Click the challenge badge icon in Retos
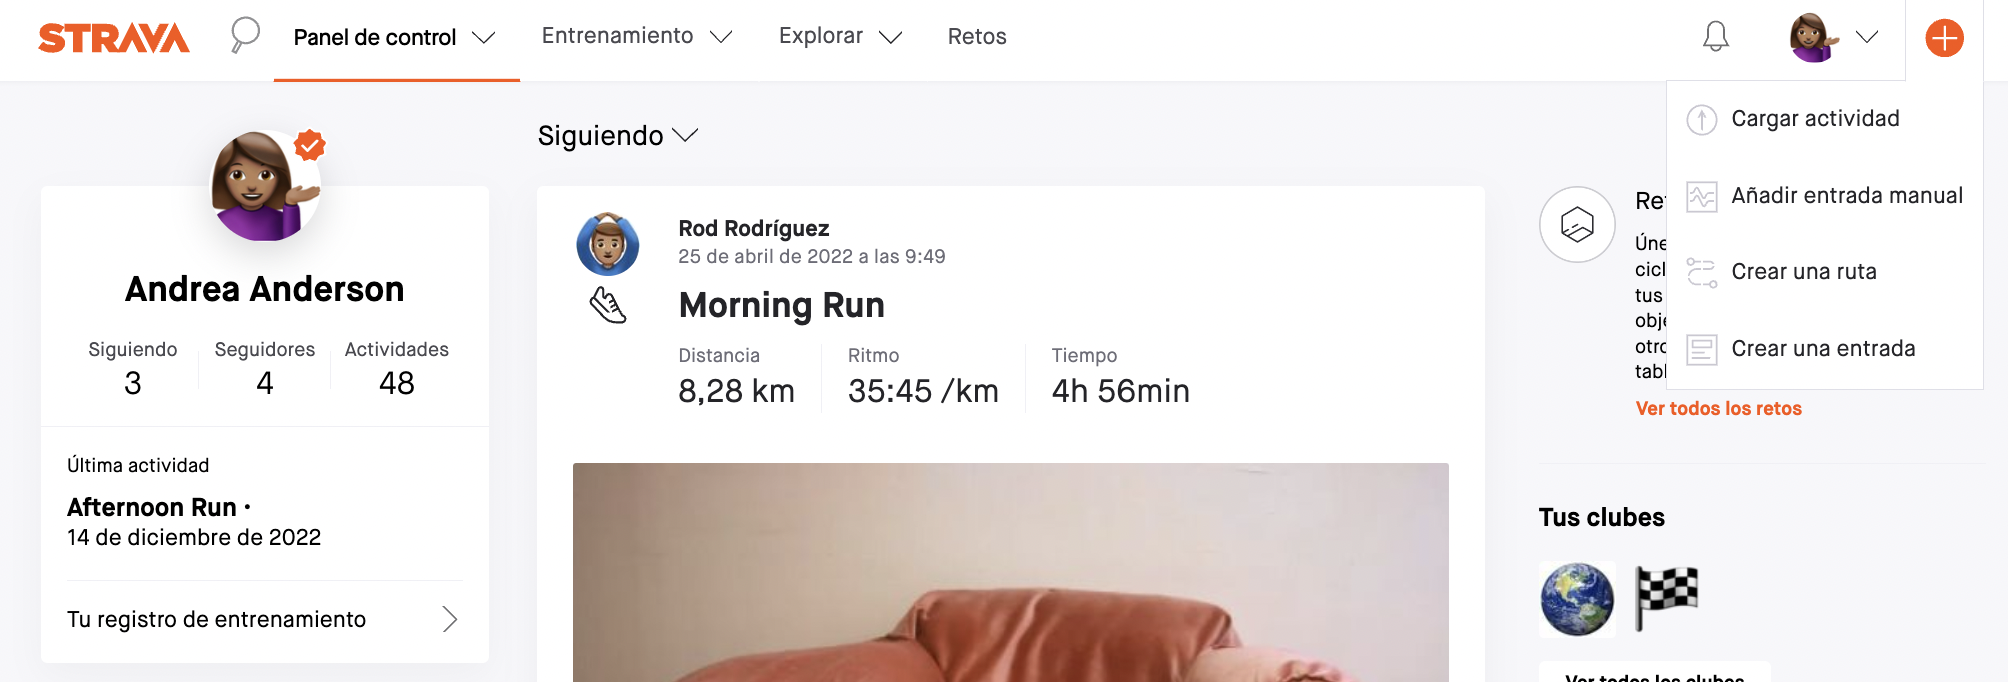The image size is (2008, 682). tap(1578, 224)
